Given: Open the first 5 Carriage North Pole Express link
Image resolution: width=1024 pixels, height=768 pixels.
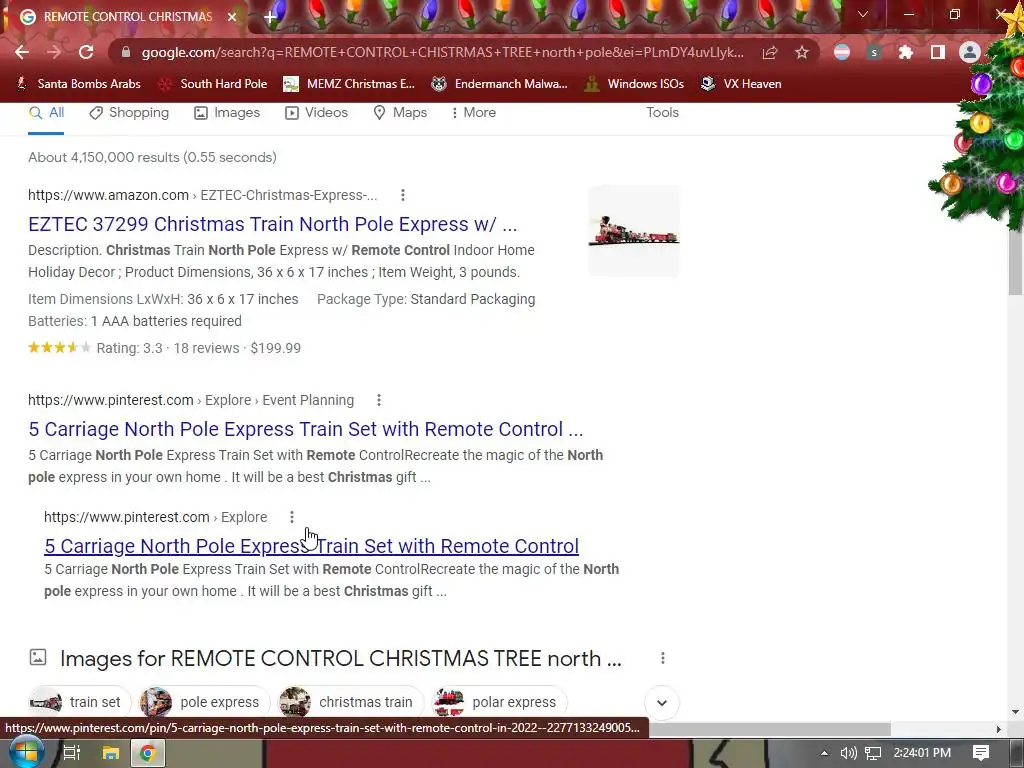Looking at the screenshot, I should pos(306,429).
